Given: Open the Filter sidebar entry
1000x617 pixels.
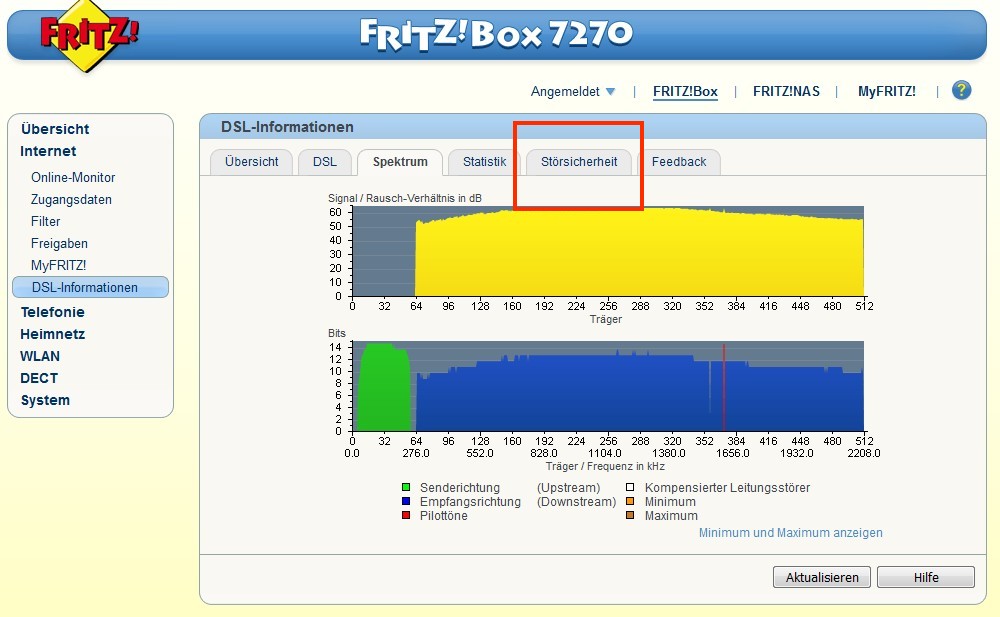Looking at the screenshot, I should [45, 221].
